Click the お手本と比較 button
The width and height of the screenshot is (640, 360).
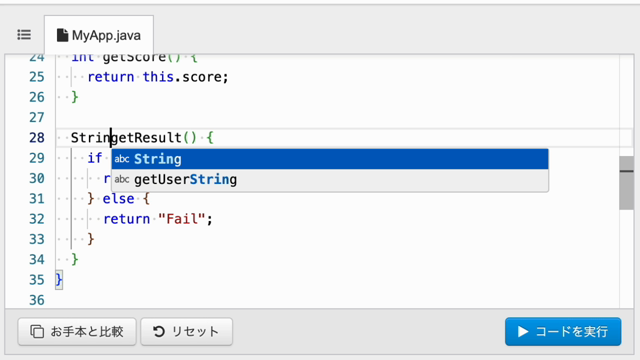[77, 331]
